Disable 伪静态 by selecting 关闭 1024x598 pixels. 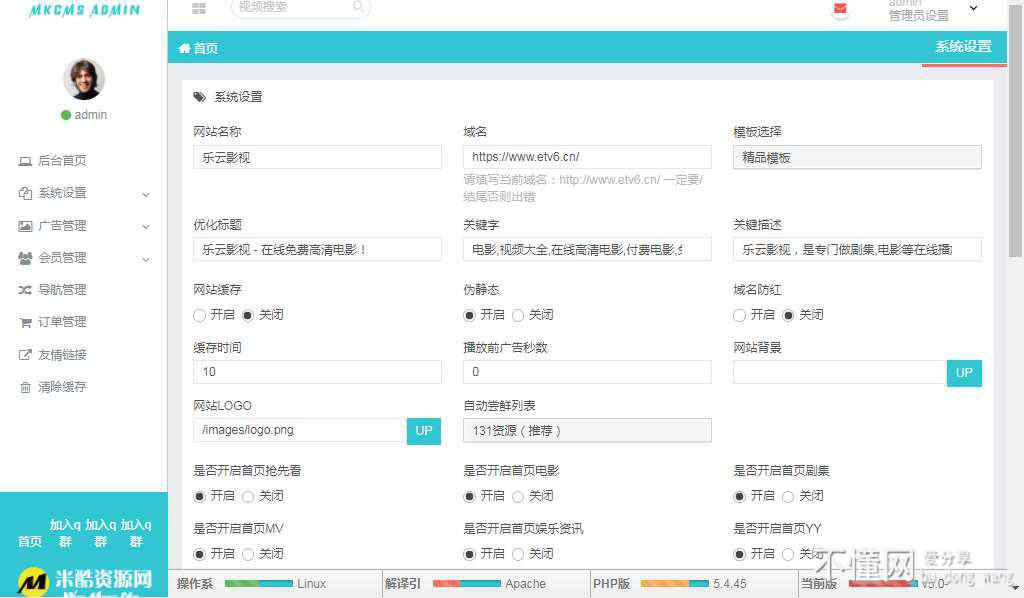518,315
